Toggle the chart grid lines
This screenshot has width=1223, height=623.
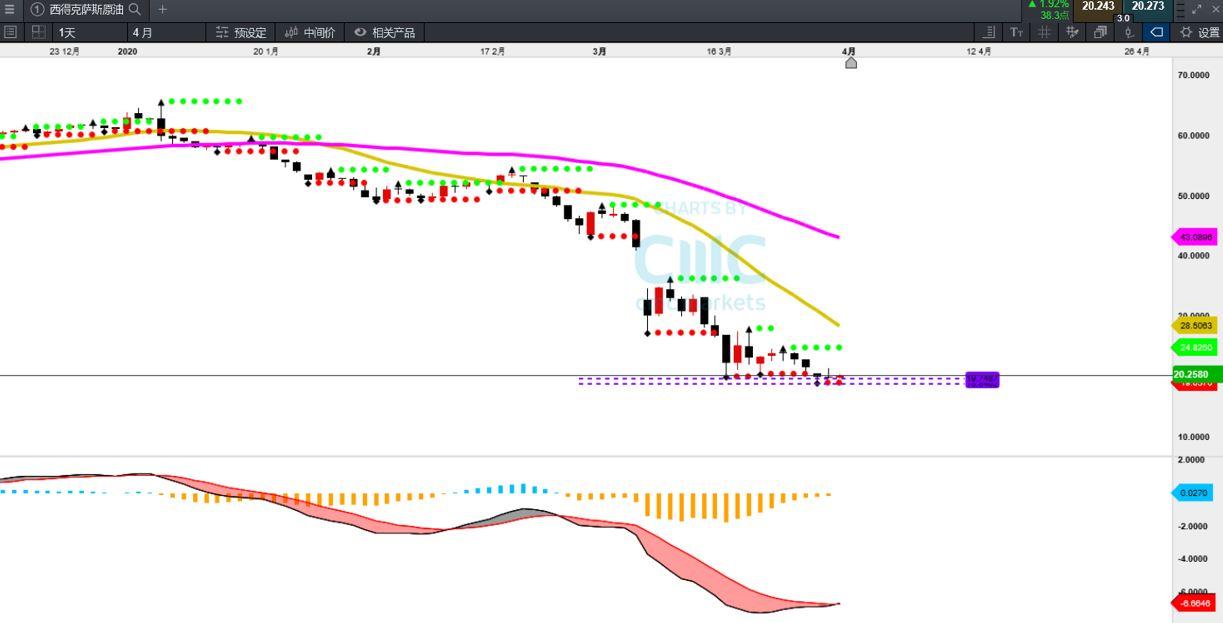pyautogui.click(x=1044, y=32)
